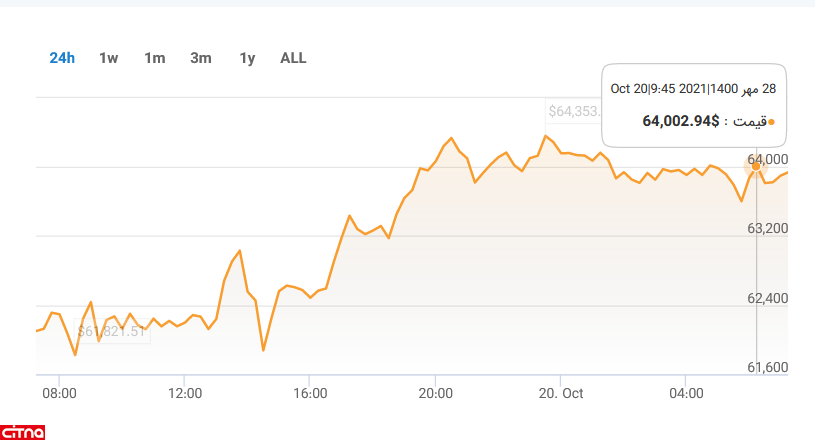
Task: Show the 1m price history
Action: tap(154, 58)
